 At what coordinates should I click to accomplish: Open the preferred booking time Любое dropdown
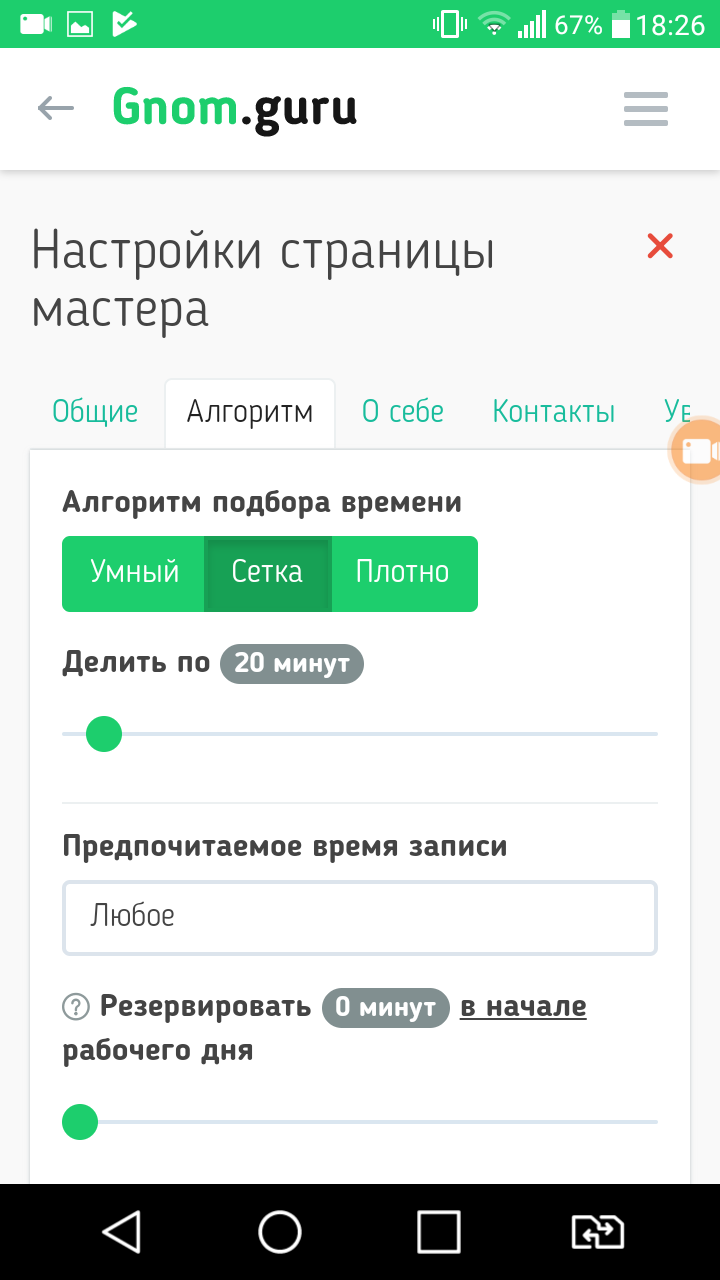pyautogui.click(x=360, y=917)
